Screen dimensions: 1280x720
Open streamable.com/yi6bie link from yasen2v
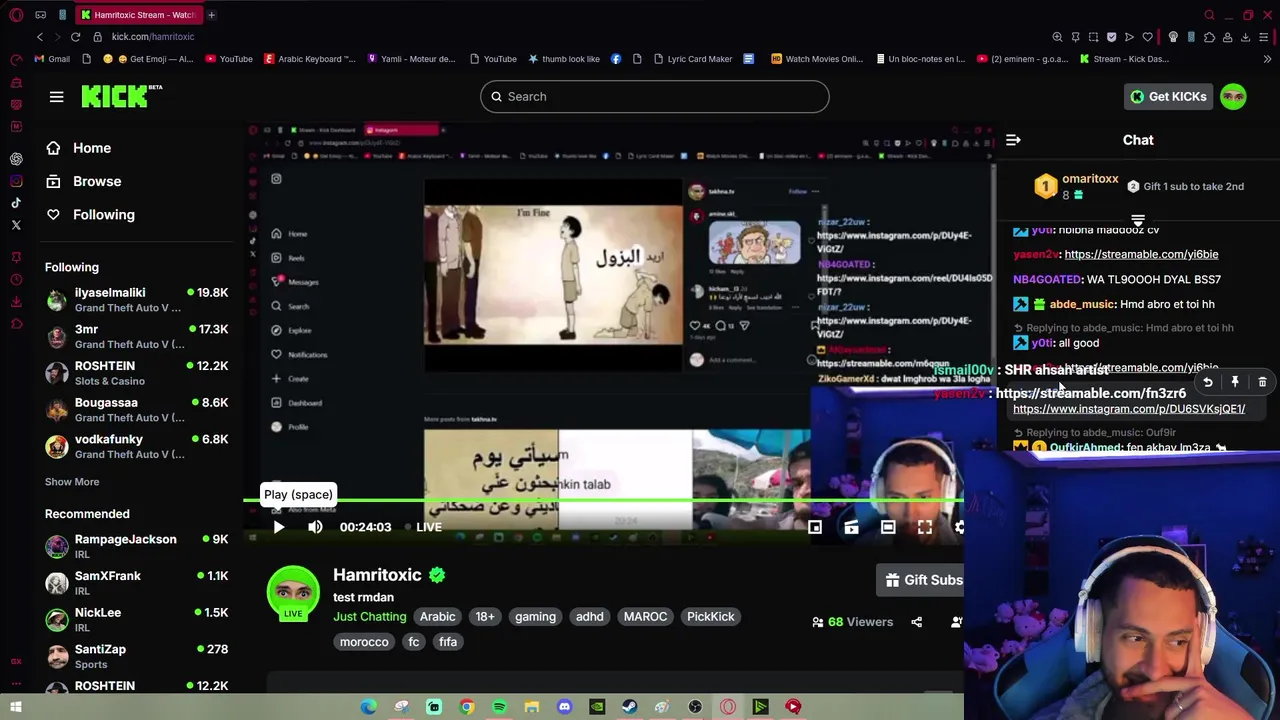pyautogui.click(x=1141, y=254)
